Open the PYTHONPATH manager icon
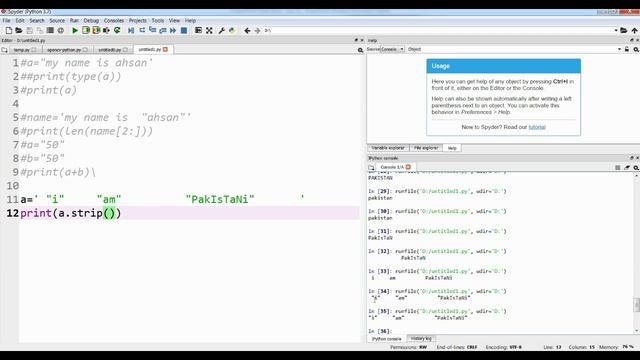 (232, 30)
